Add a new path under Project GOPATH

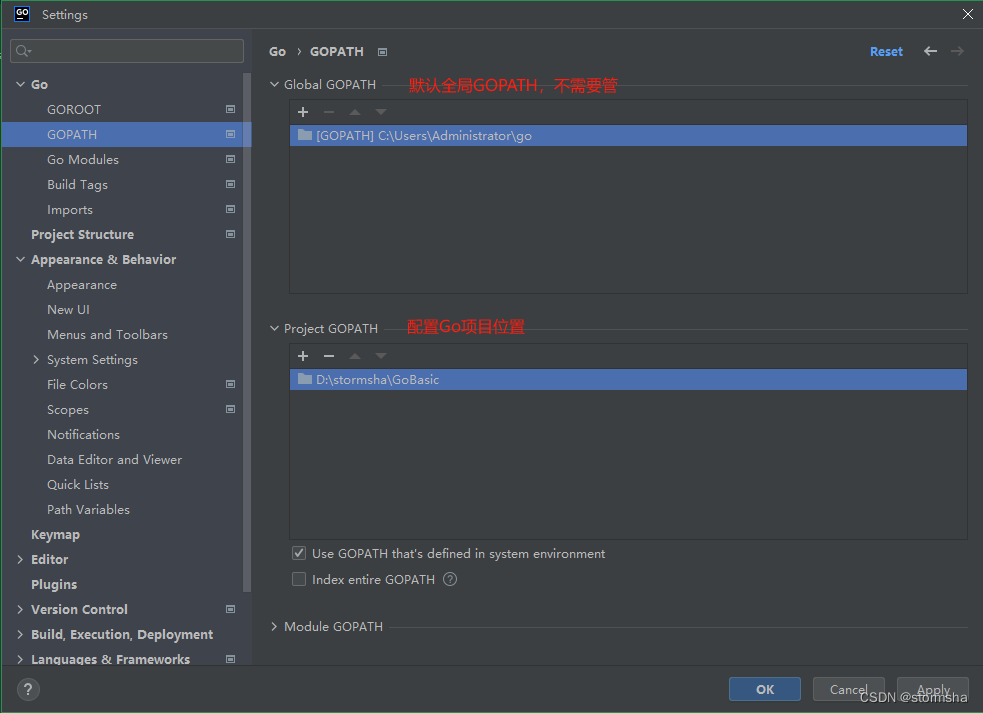pos(303,356)
